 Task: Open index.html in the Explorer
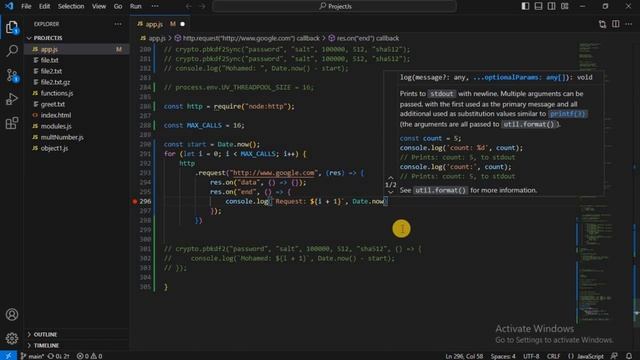77,115
